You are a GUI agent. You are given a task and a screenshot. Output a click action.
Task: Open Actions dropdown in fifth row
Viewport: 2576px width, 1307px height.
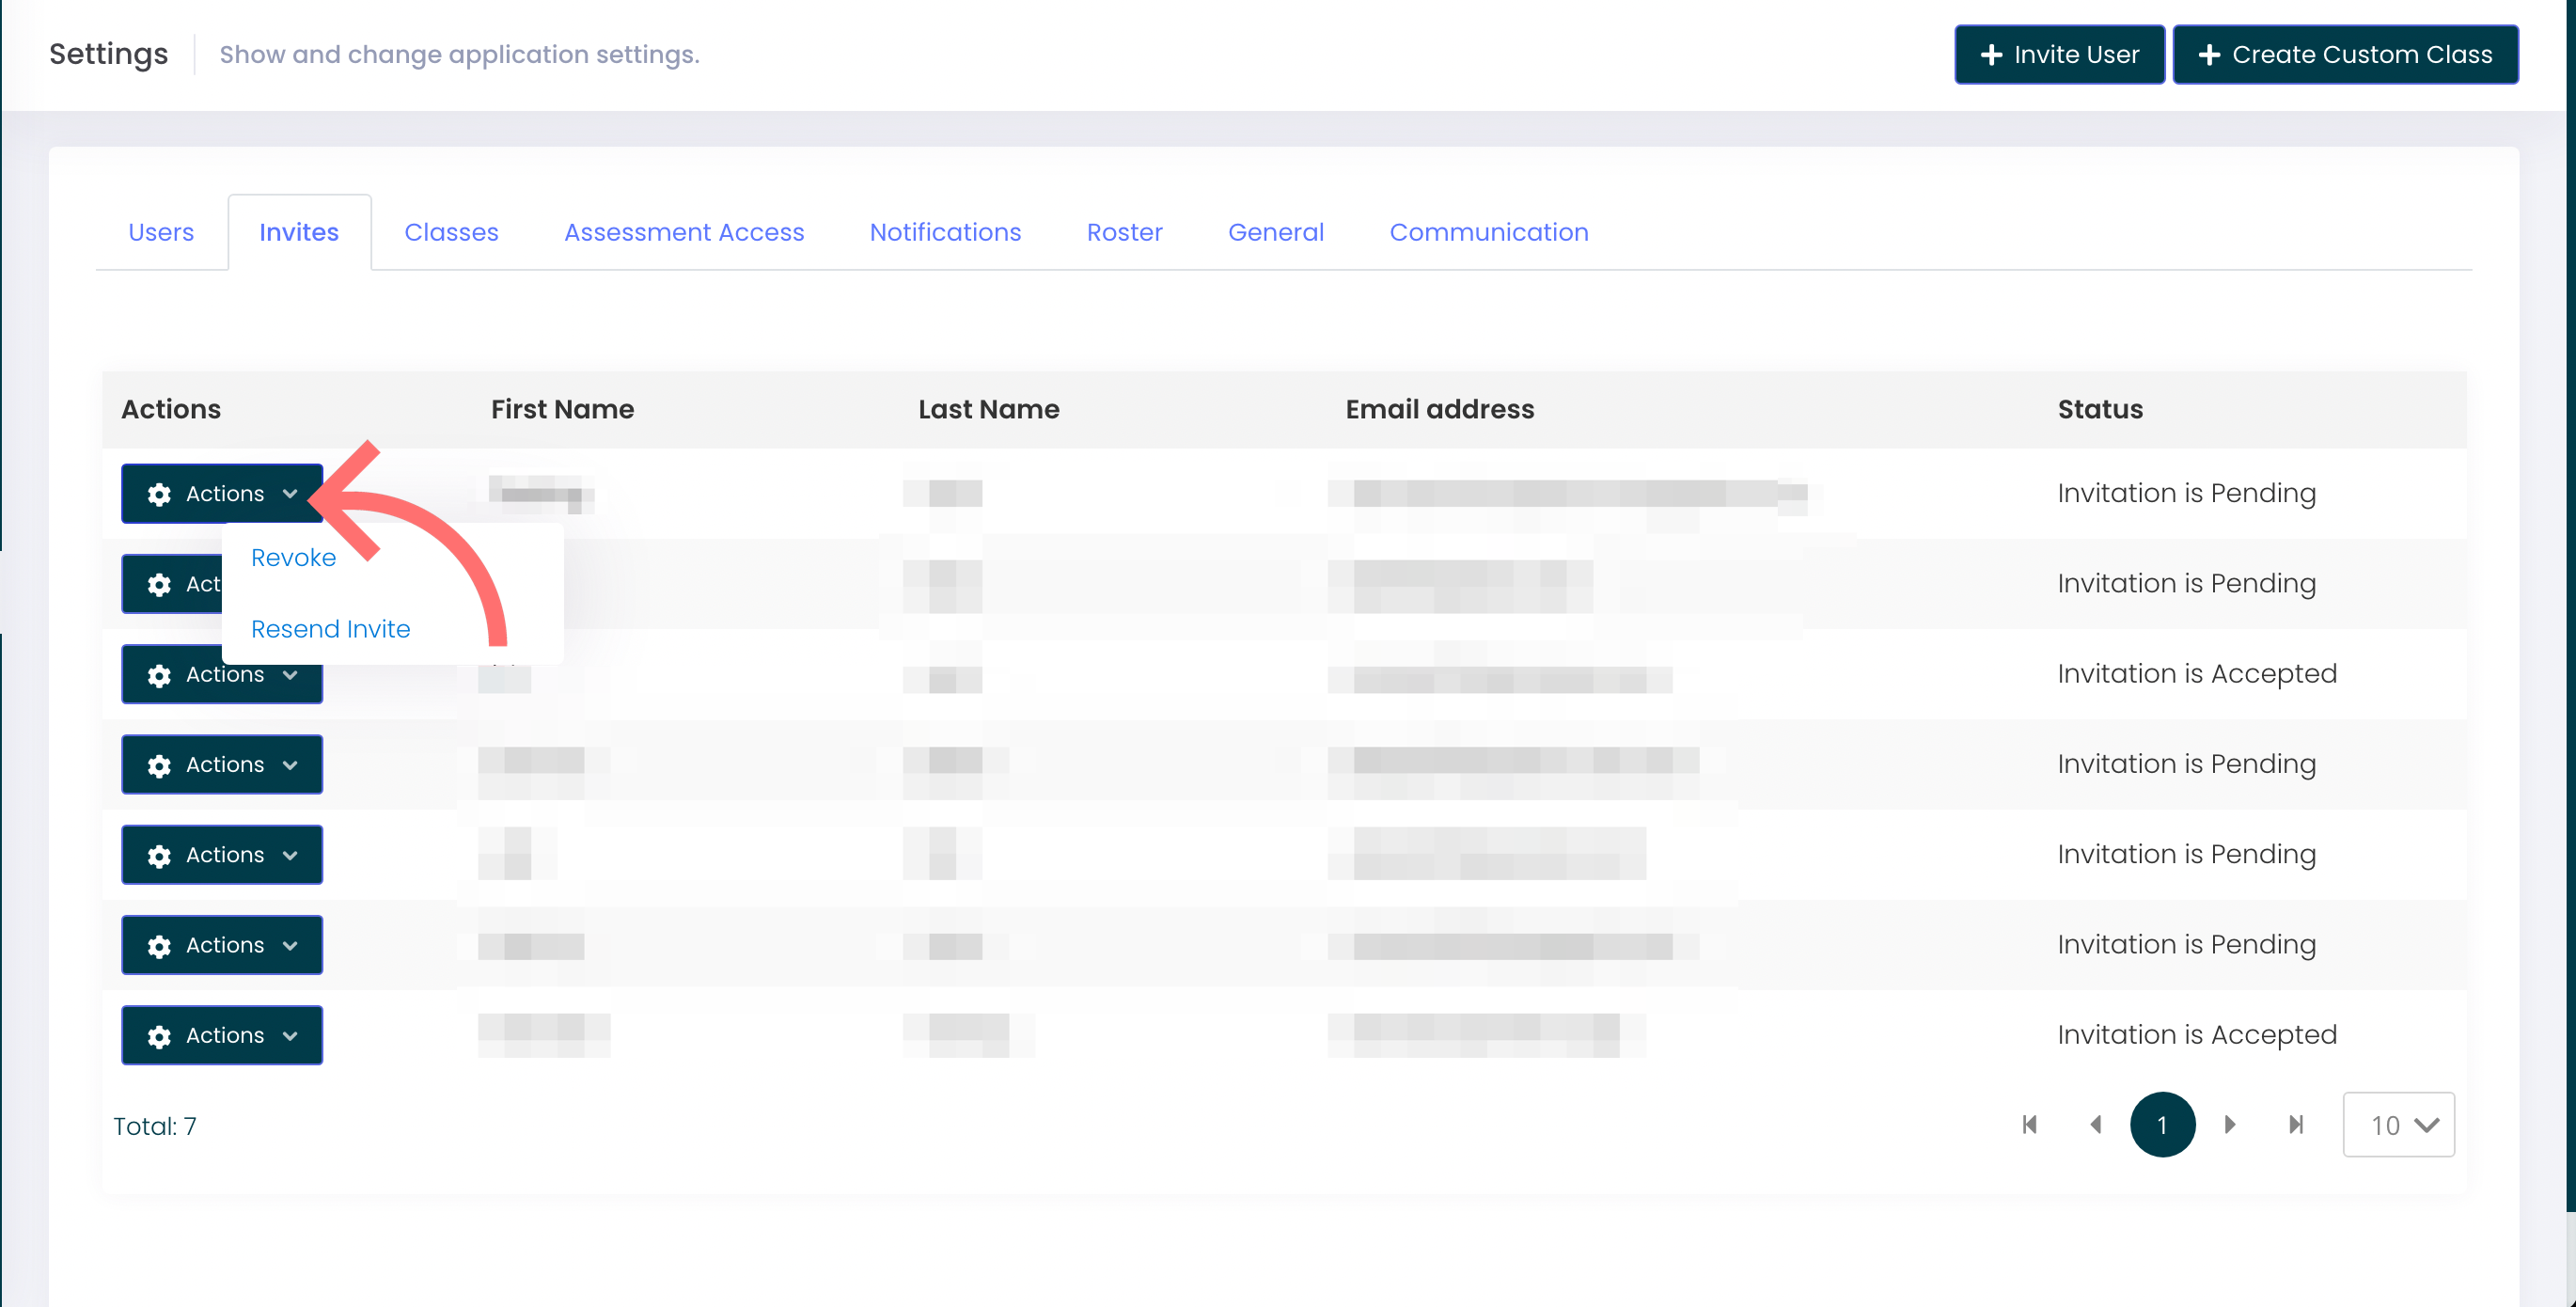[222, 854]
